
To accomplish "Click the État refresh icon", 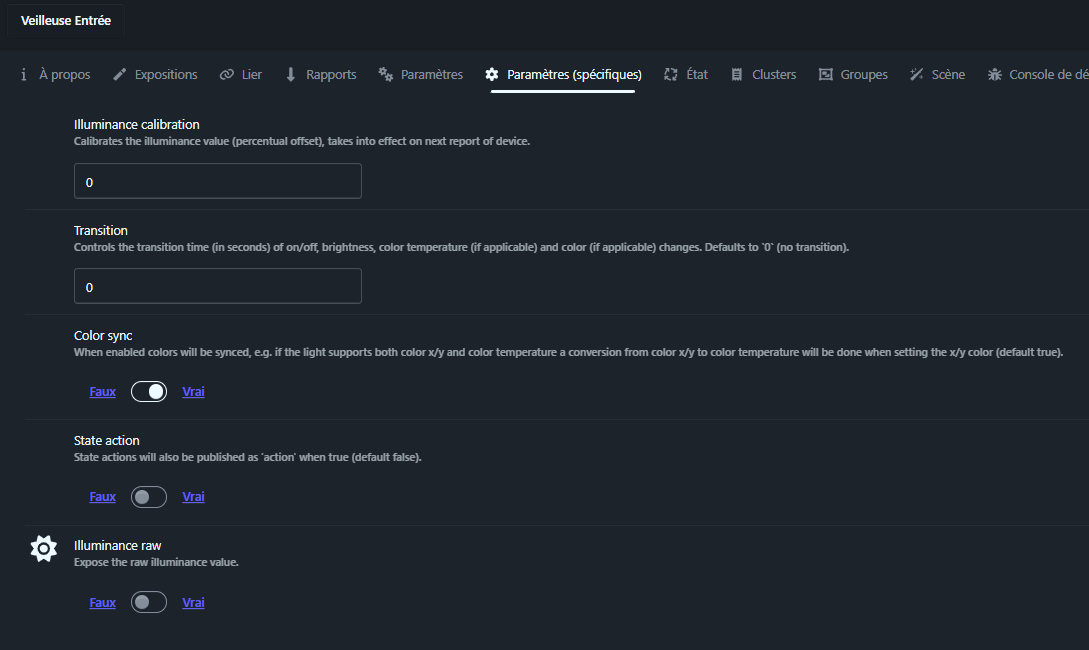I will pos(671,75).
